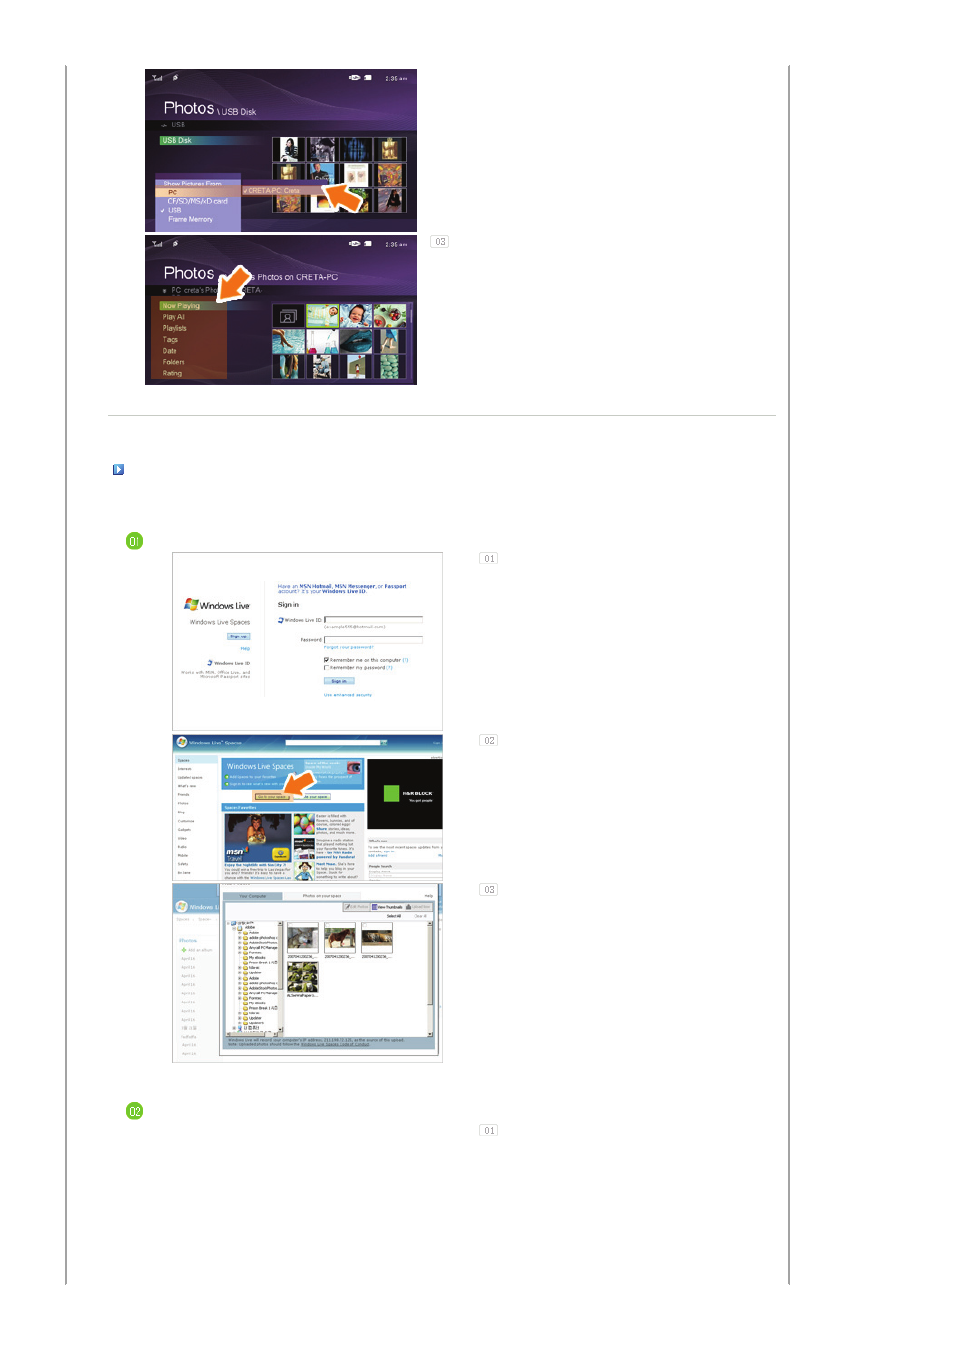
Task: Open the H&R Block advertisement
Action: click(405, 794)
